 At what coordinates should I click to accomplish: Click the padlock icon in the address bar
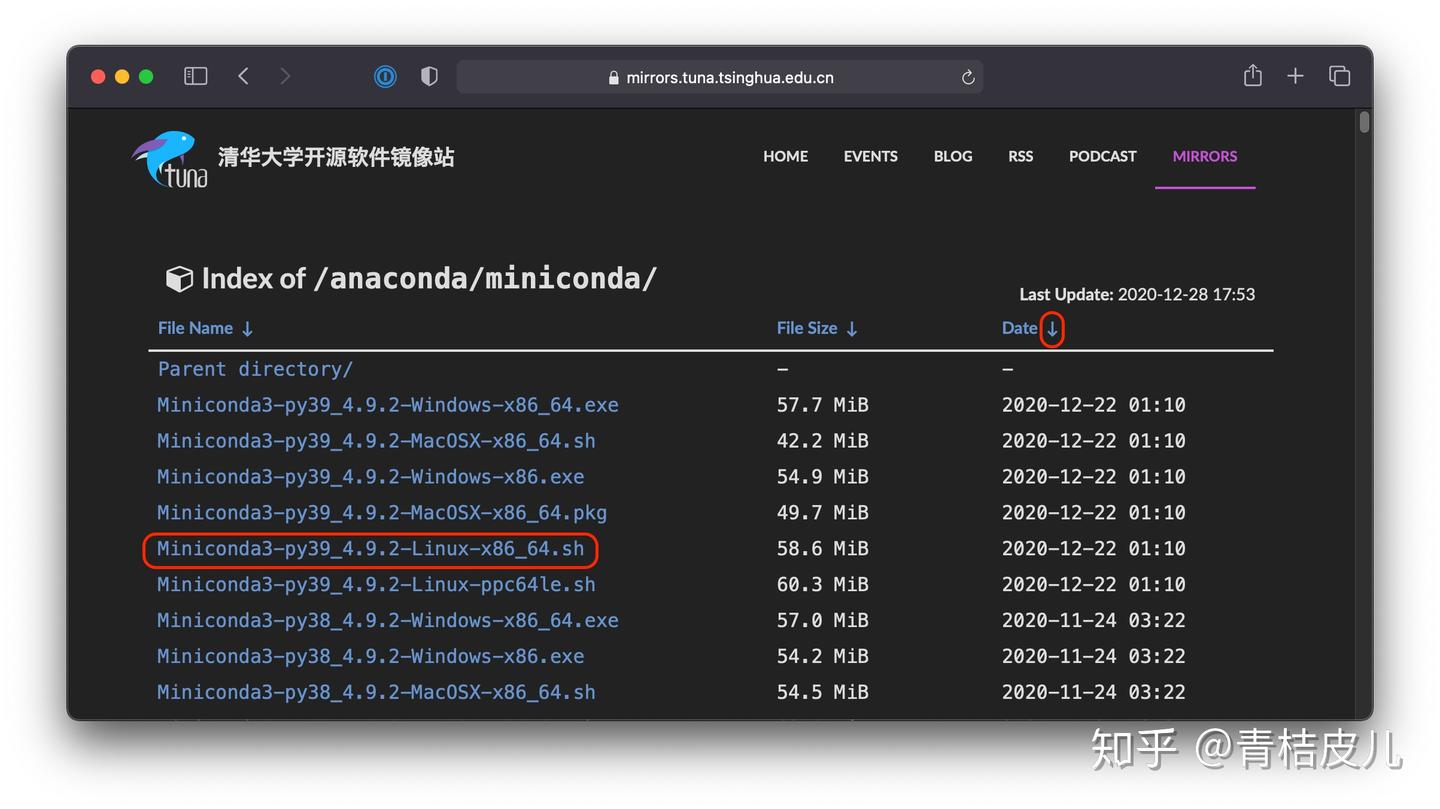[613, 77]
